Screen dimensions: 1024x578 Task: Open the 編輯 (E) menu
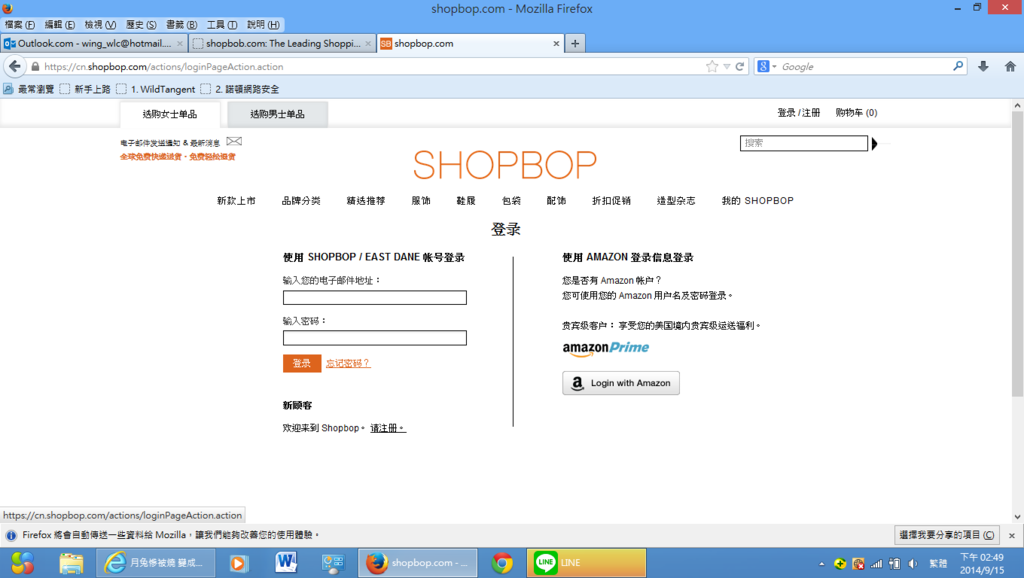tap(59, 25)
